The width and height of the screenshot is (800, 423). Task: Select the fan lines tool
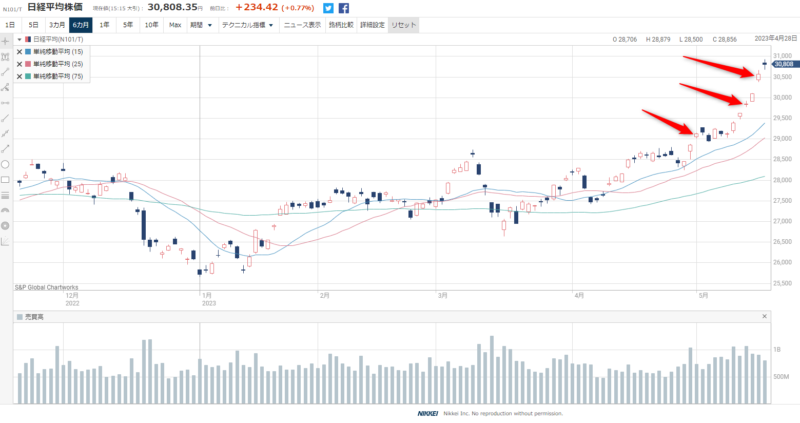click(x=5, y=241)
